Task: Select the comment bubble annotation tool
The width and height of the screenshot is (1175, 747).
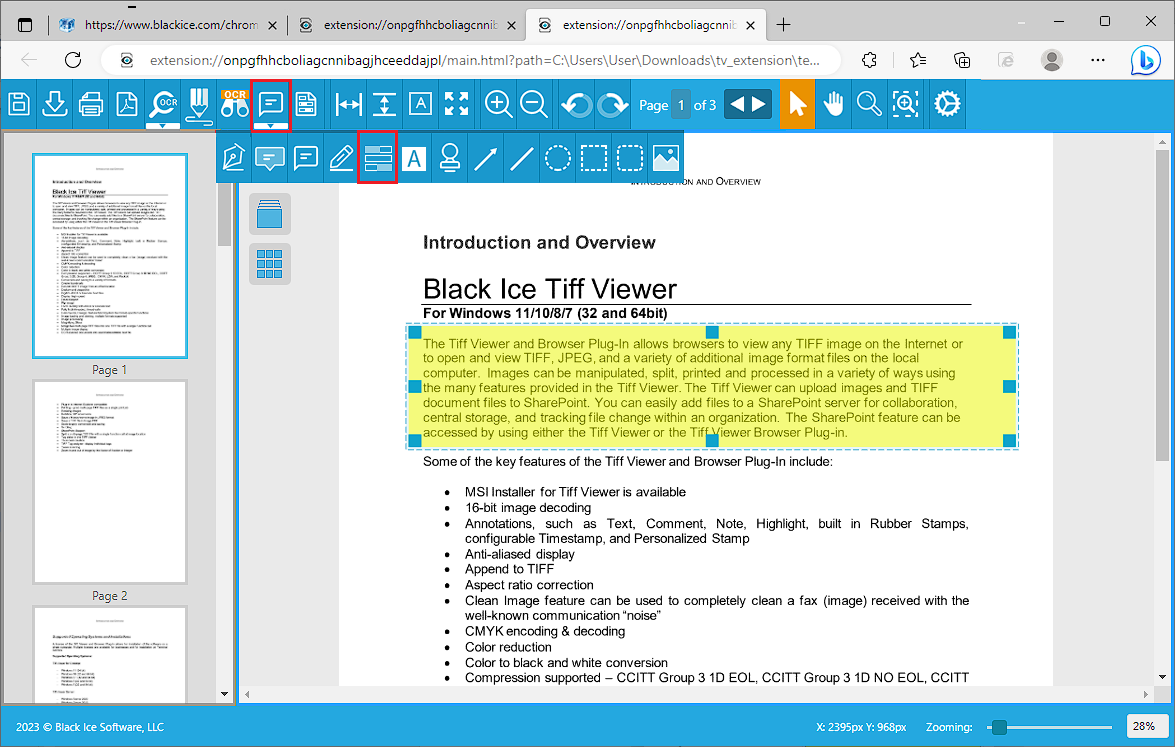Action: pos(270,158)
